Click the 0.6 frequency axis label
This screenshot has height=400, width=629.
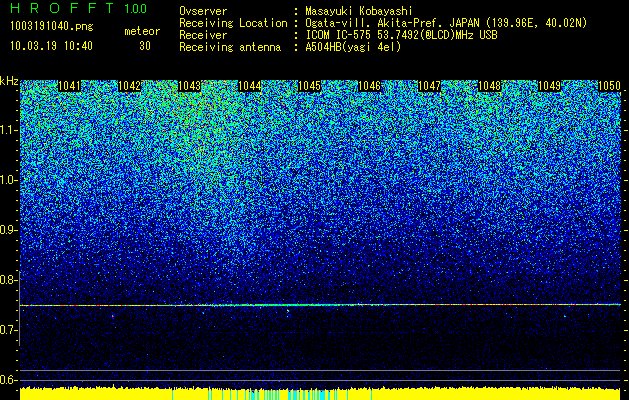(x=8, y=380)
